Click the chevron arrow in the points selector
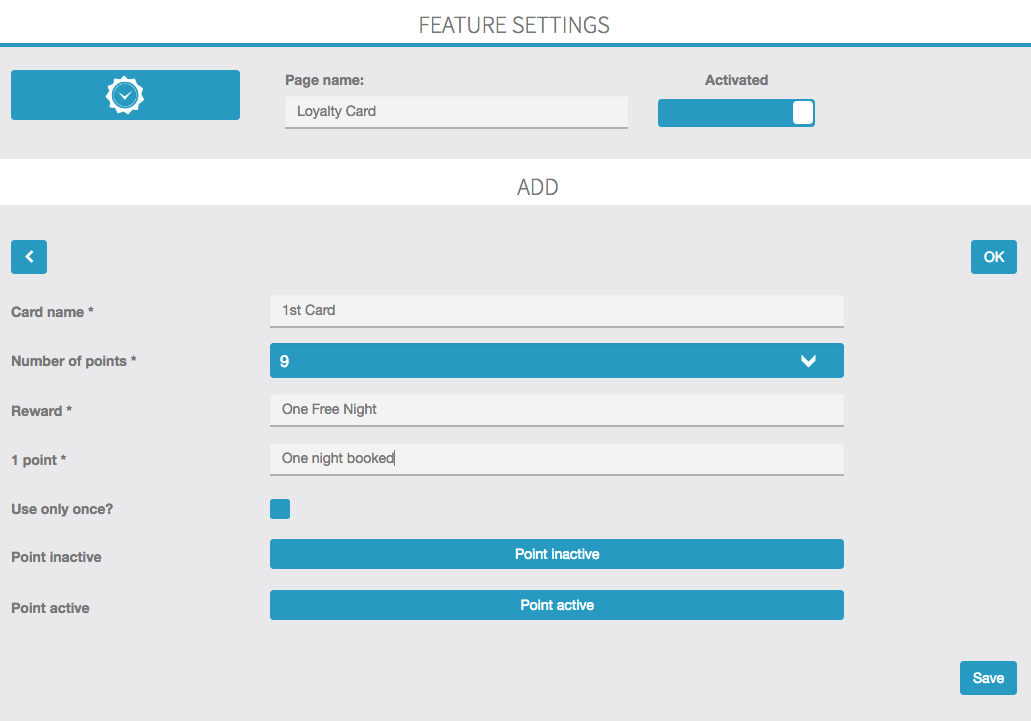1031x721 pixels. click(x=808, y=361)
